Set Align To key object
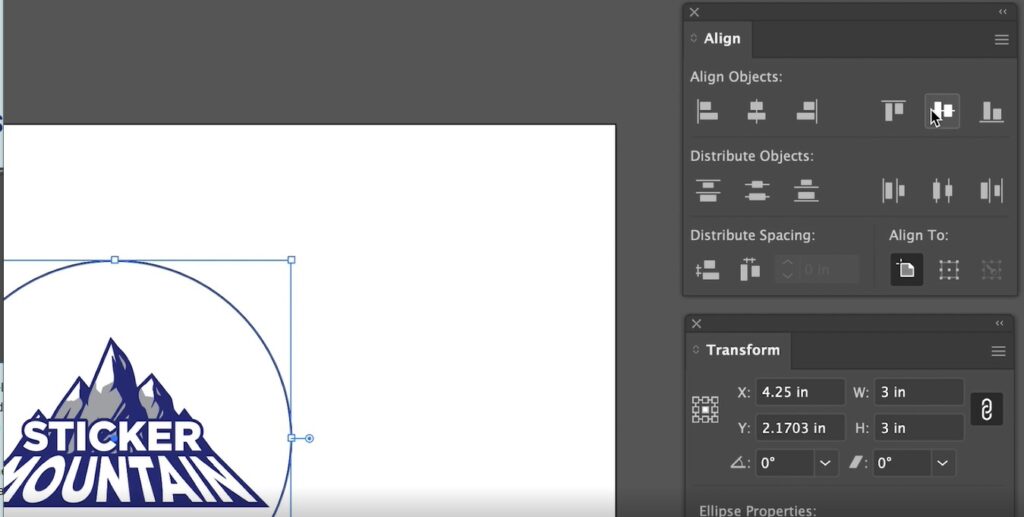 (991, 270)
